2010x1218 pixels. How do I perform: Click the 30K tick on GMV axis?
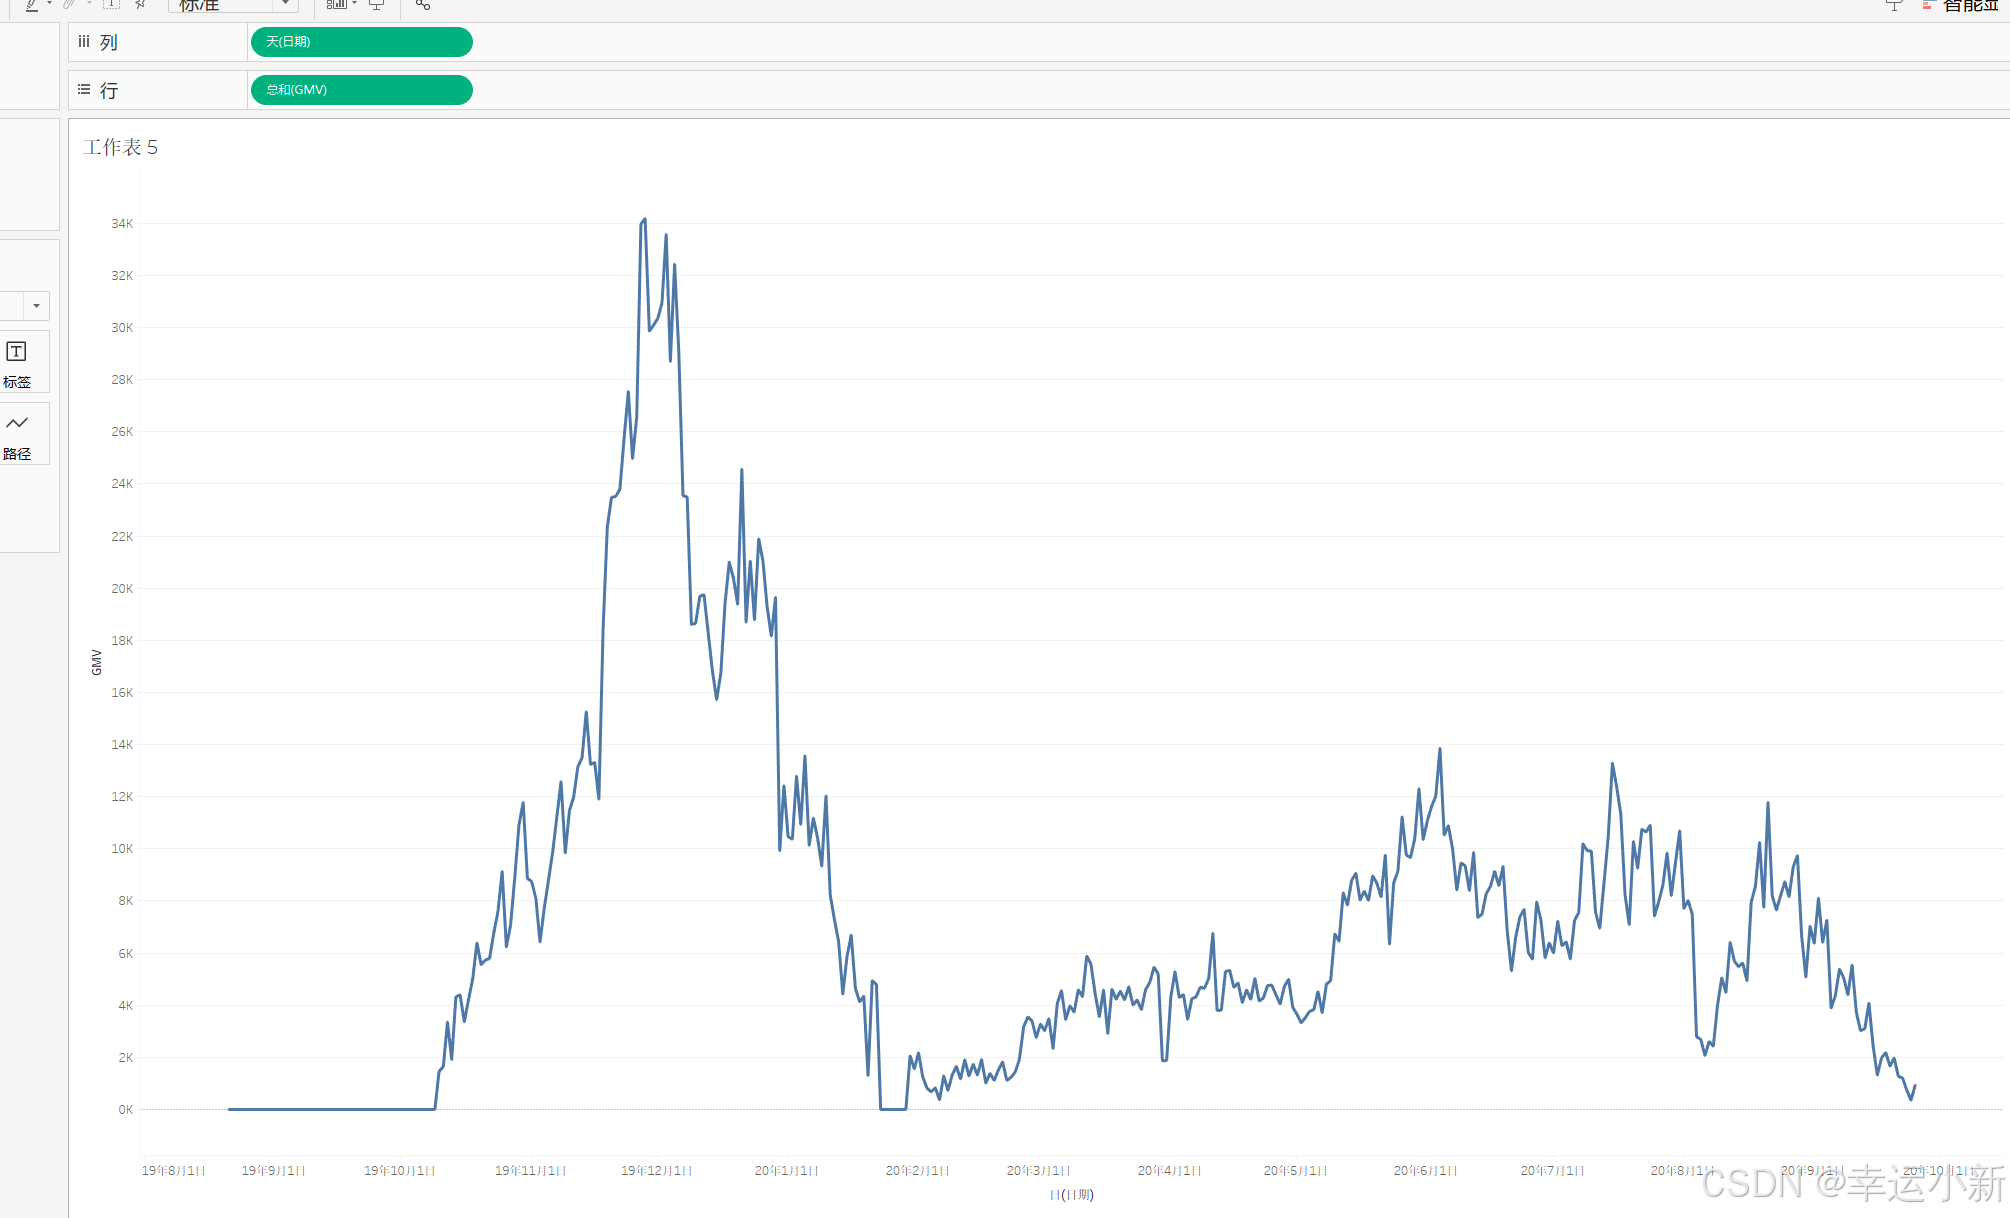click(x=122, y=328)
